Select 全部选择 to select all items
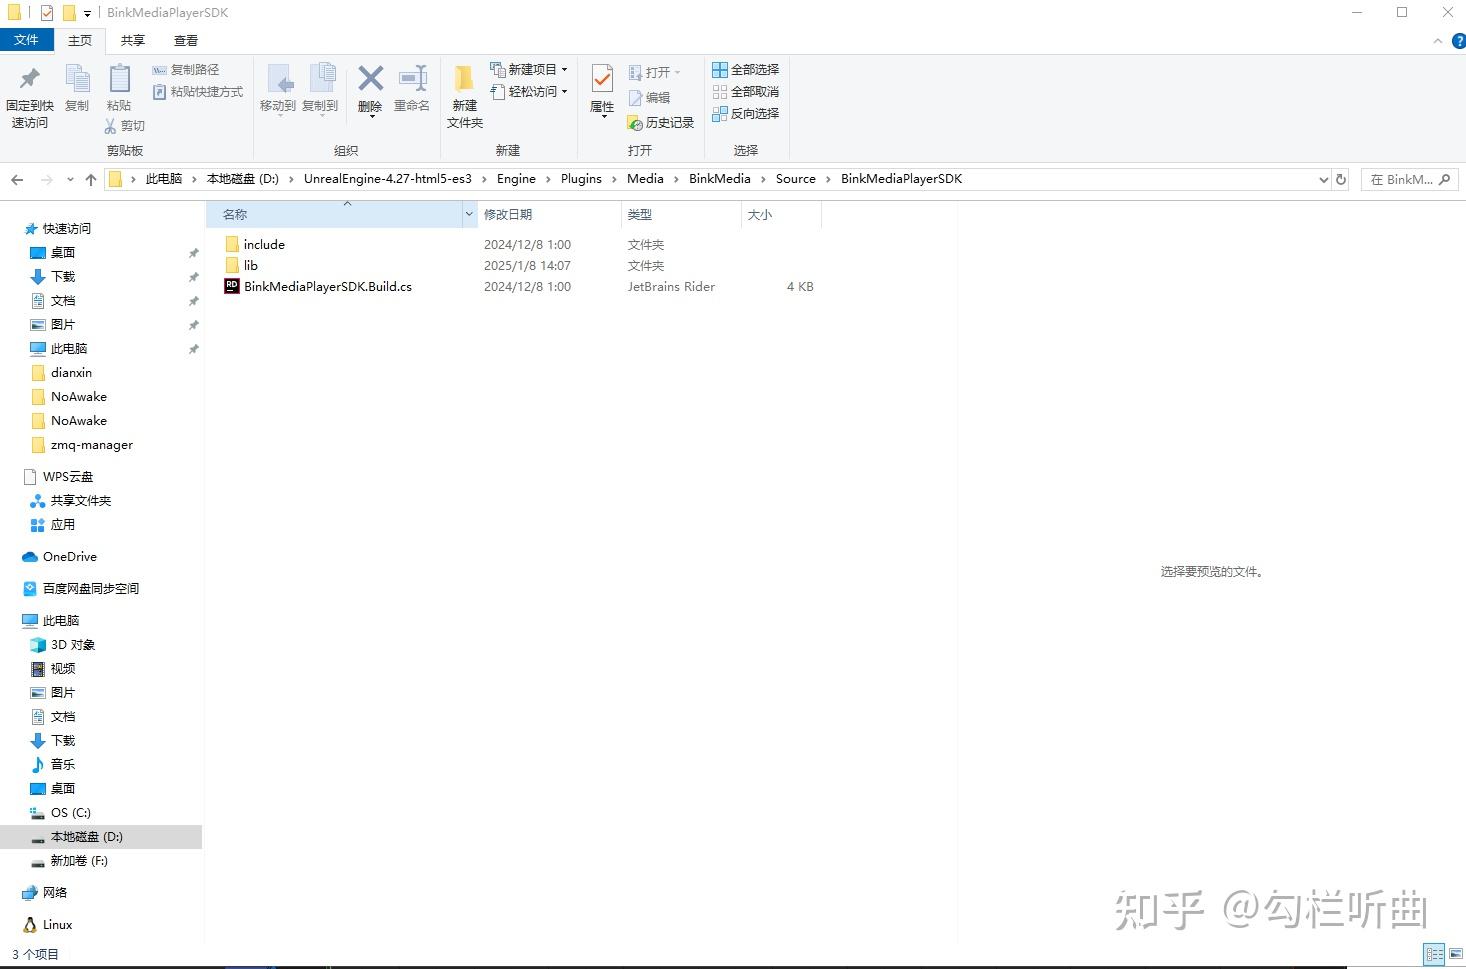This screenshot has height=969, width=1466. click(745, 69)
